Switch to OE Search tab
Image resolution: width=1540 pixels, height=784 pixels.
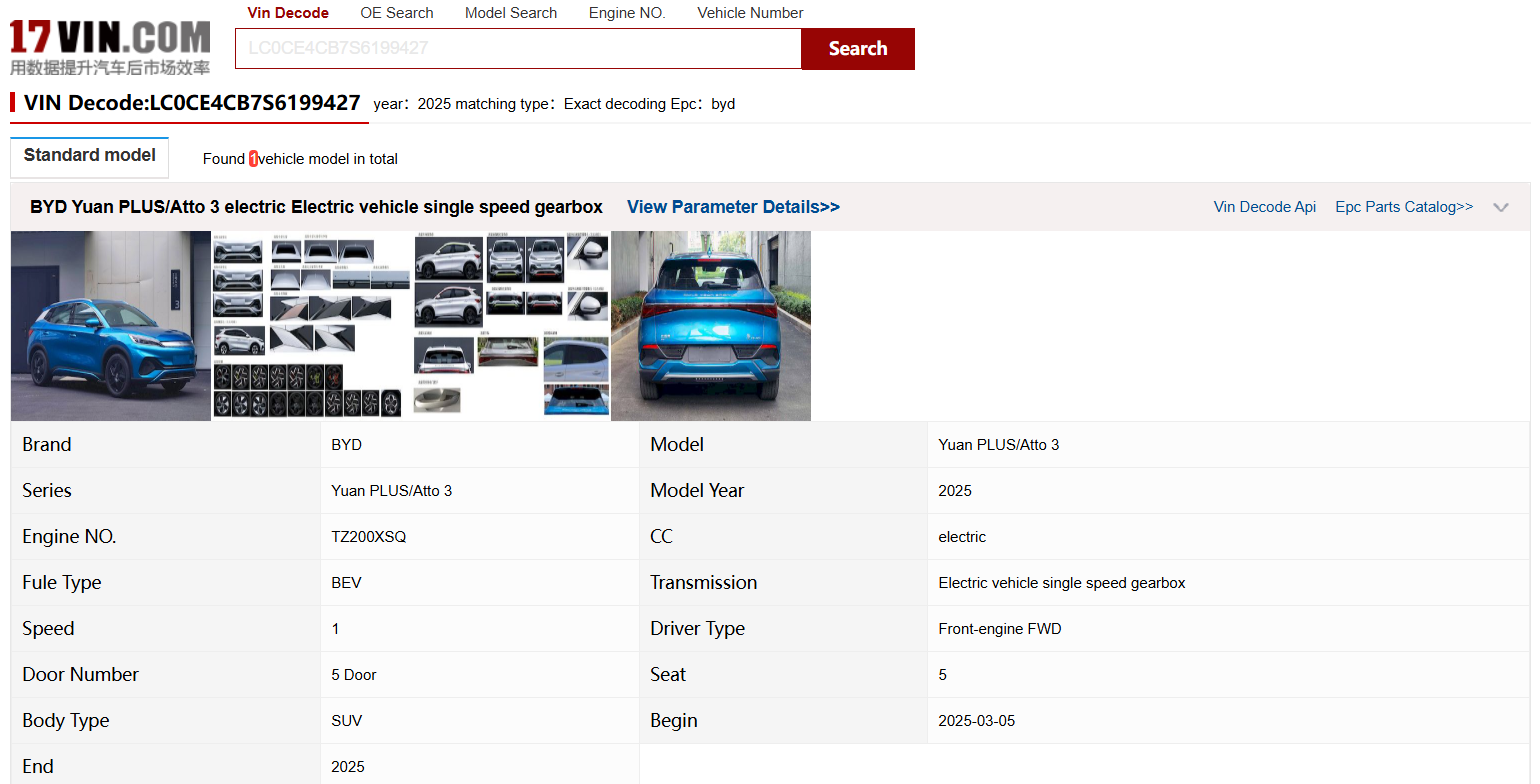[397, 13]
